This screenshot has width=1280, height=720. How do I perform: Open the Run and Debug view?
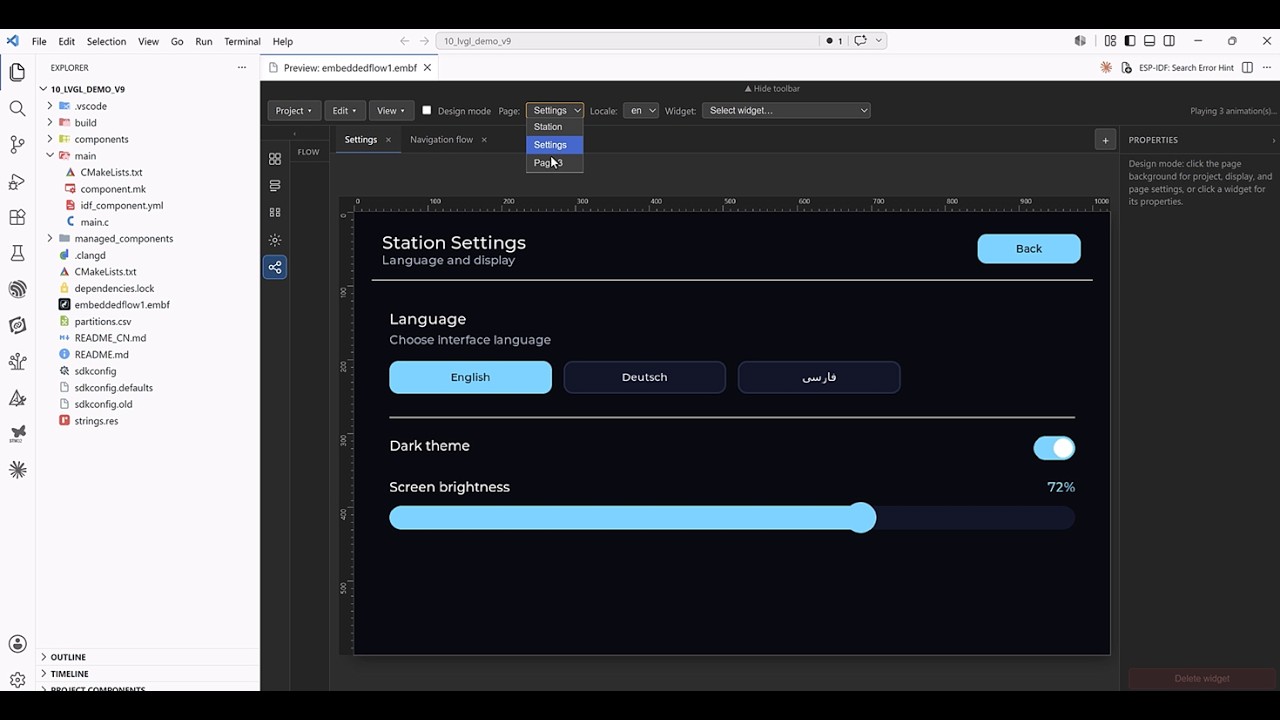[x=17, y=181]
